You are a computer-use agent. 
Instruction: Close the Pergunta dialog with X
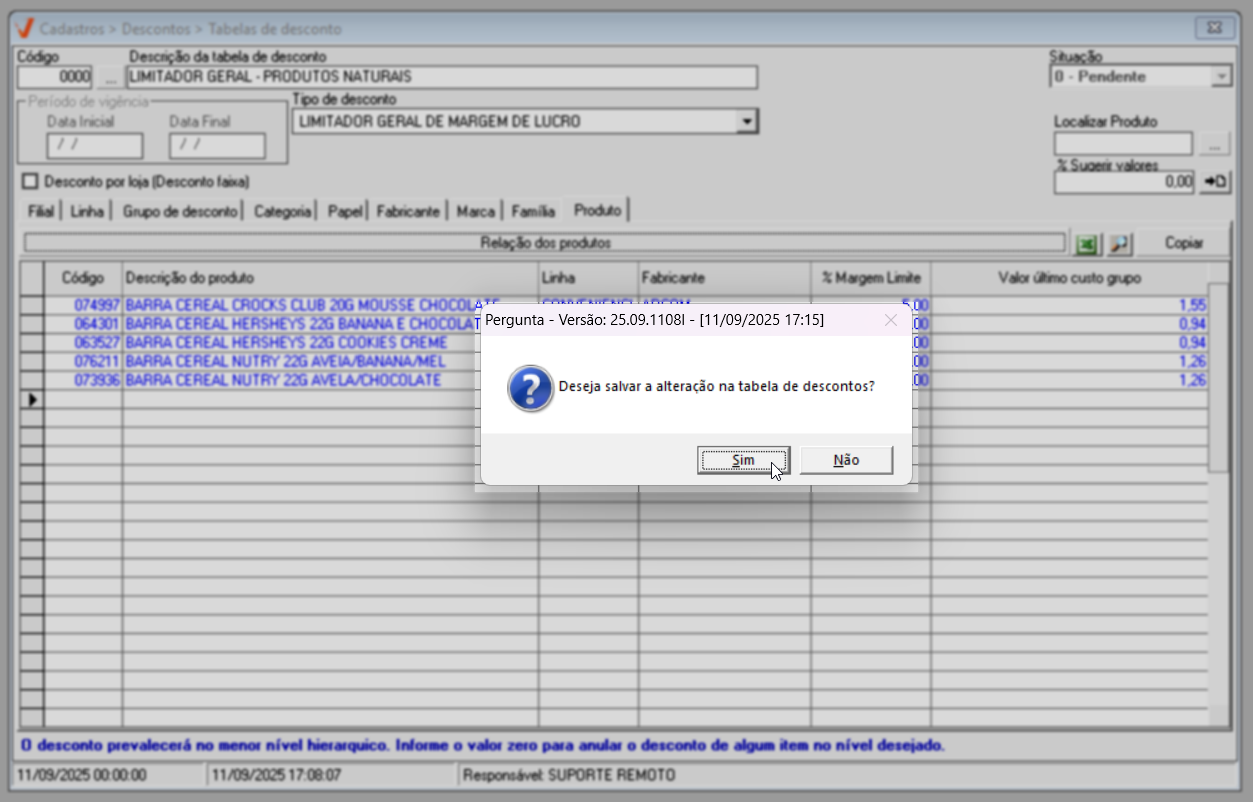[890, 320]
